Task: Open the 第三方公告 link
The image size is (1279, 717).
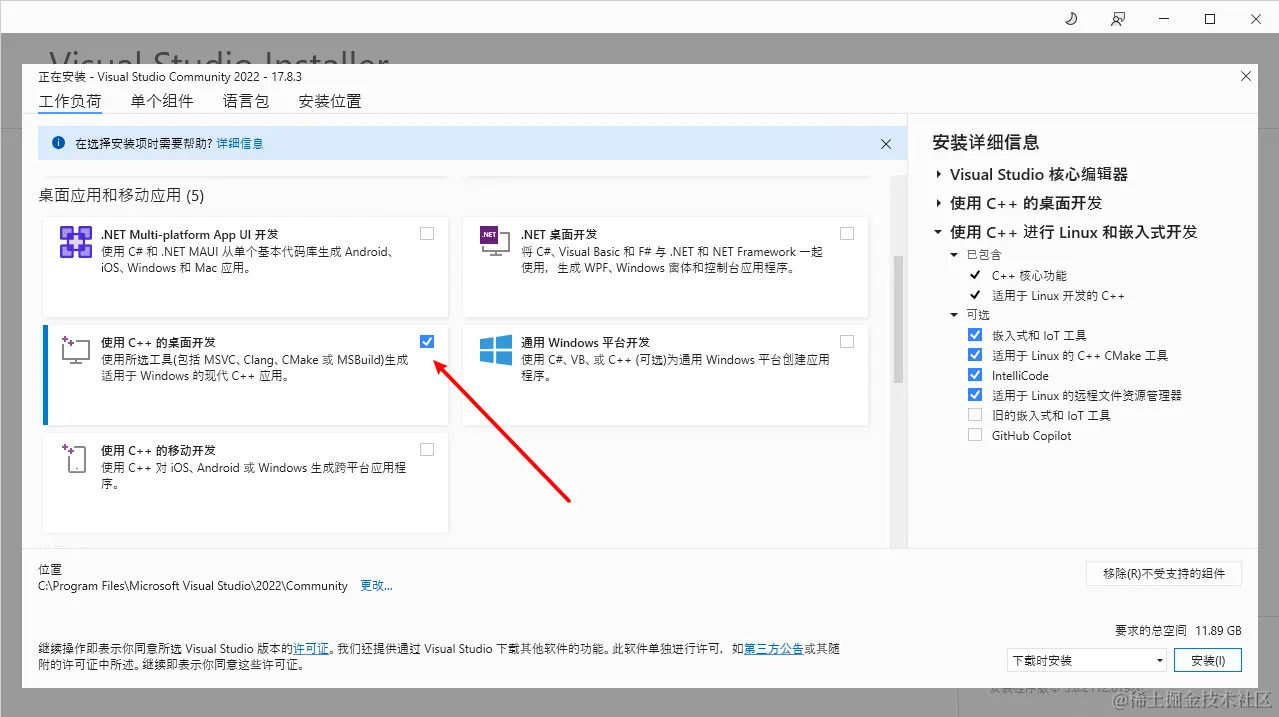Action: pyautogui.click(x=774, y=649)
